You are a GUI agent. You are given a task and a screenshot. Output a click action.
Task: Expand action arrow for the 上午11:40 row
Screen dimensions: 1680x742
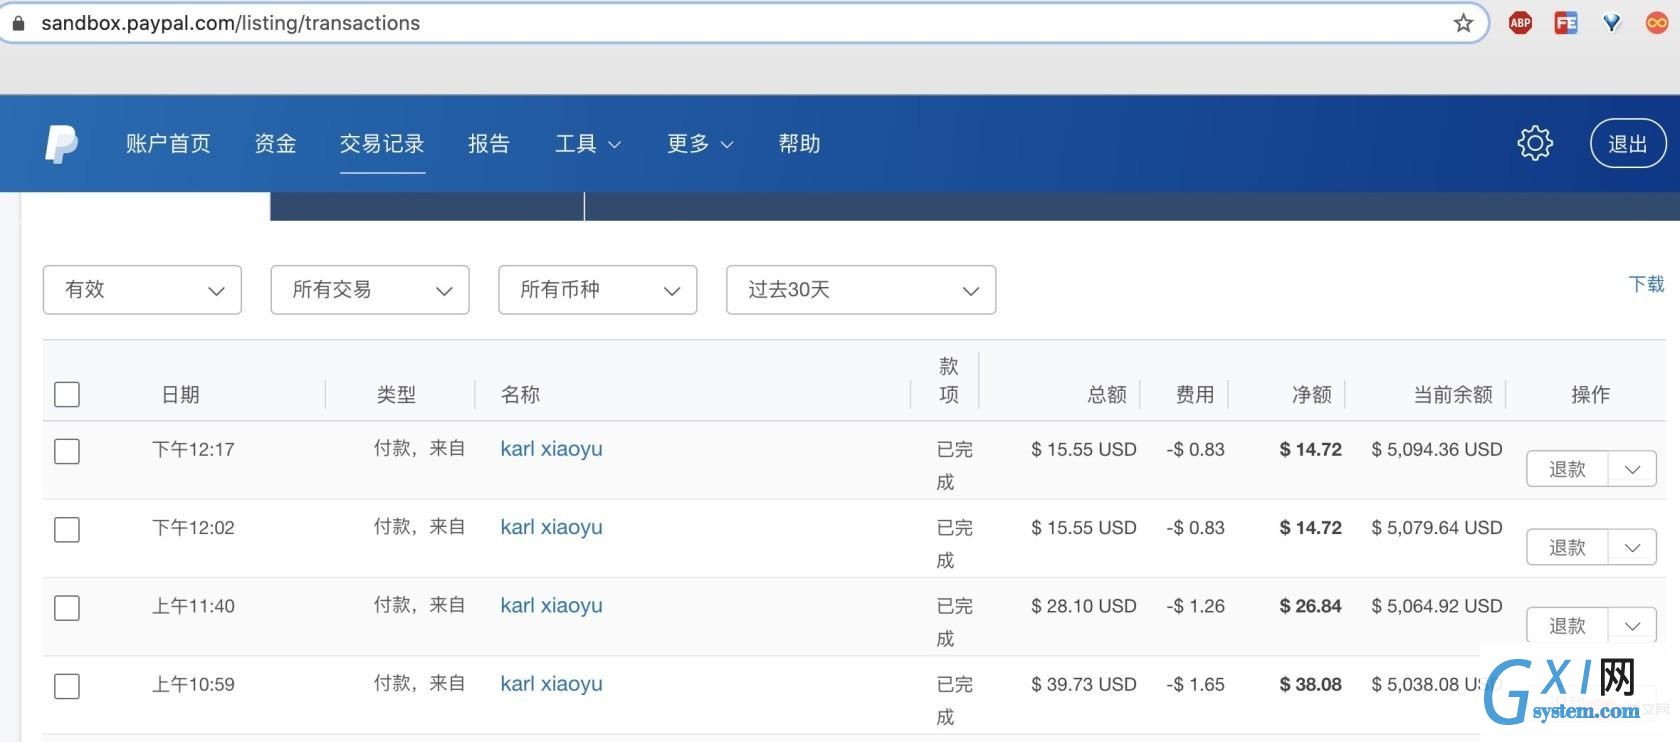click(x=1632, y=625)
